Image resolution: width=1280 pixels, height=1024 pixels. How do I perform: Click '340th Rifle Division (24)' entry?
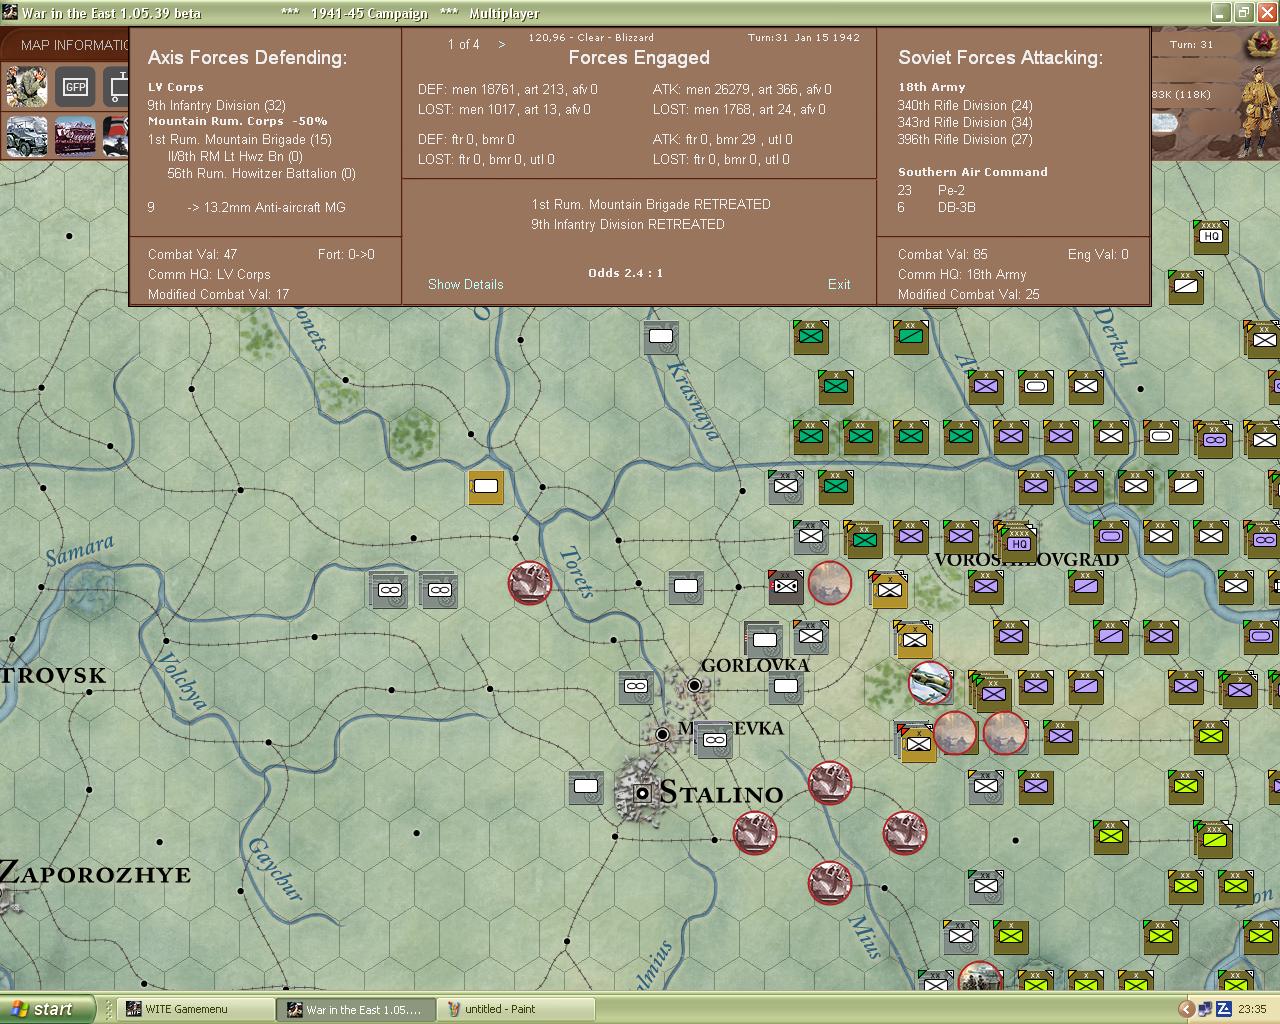pyautogui.click(x=965, y=105)
